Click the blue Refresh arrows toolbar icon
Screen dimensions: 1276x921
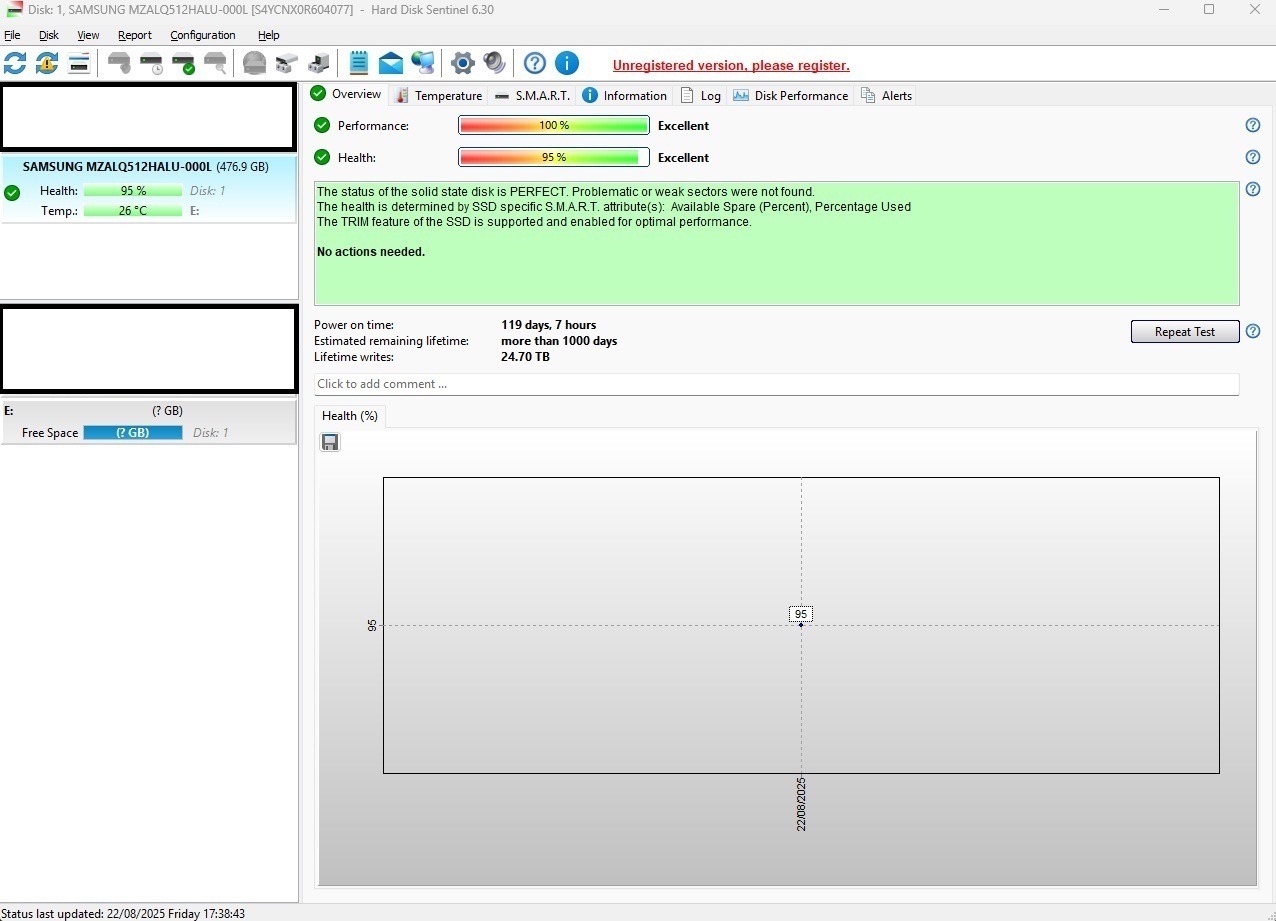(15, 64)
